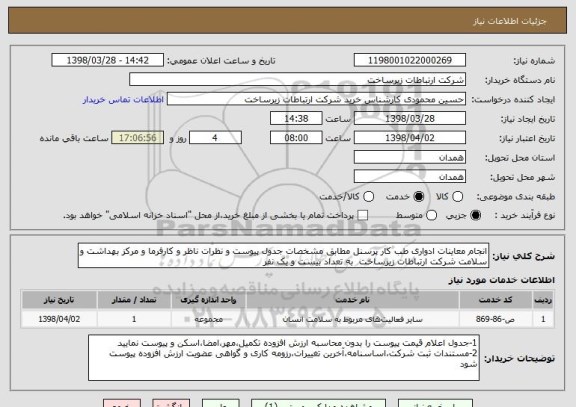Click the توضیحات خریدار notes box
Viewport: 576px width, 407px height.
284,358
